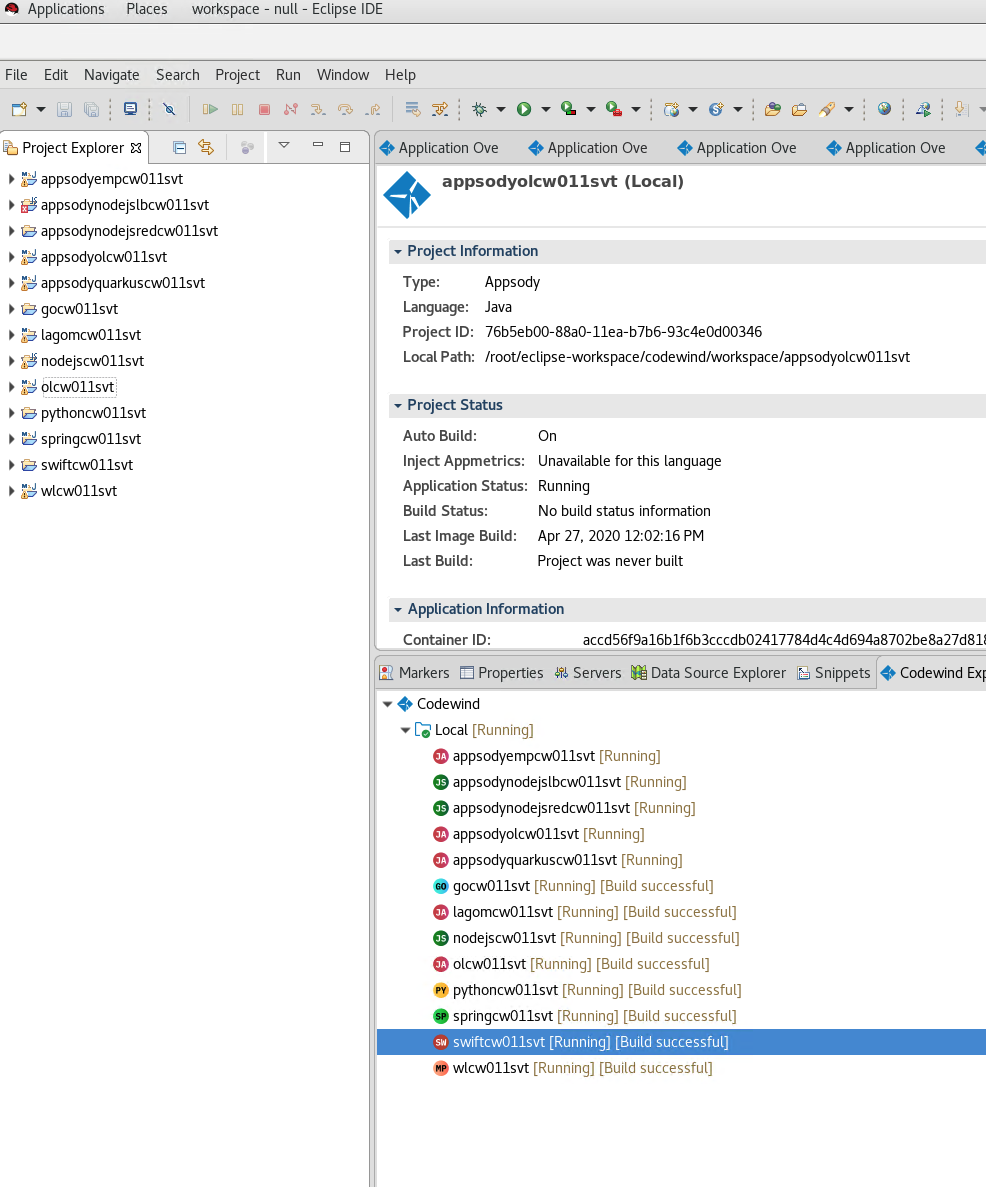
Task: Open the Navigate menu
Action: [x=111, y=74]
